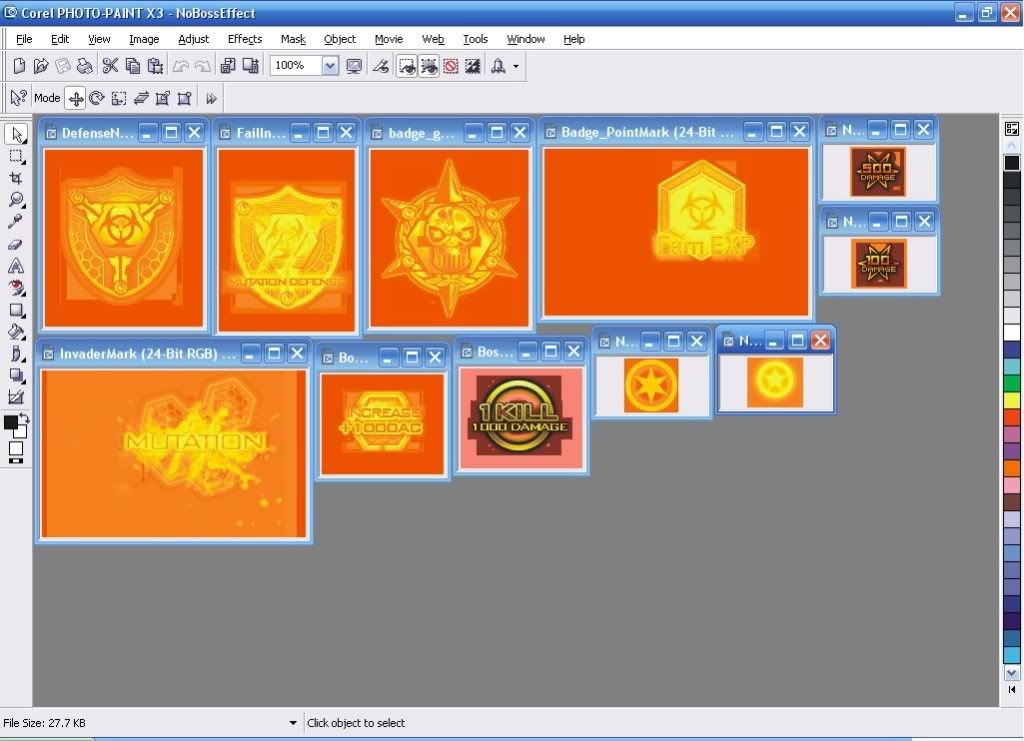Open the Effects menu
Image resolution: width=1024 pixels, height=741 pixels.
coord(244,39)
